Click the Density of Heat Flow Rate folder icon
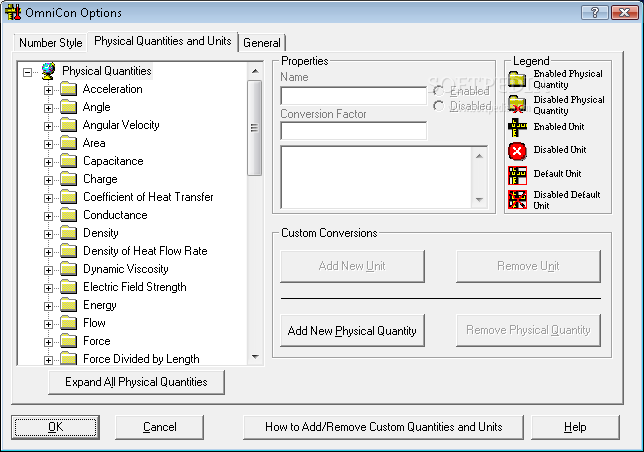The width and height of the screenshot is (644, 452). [68, 251]
